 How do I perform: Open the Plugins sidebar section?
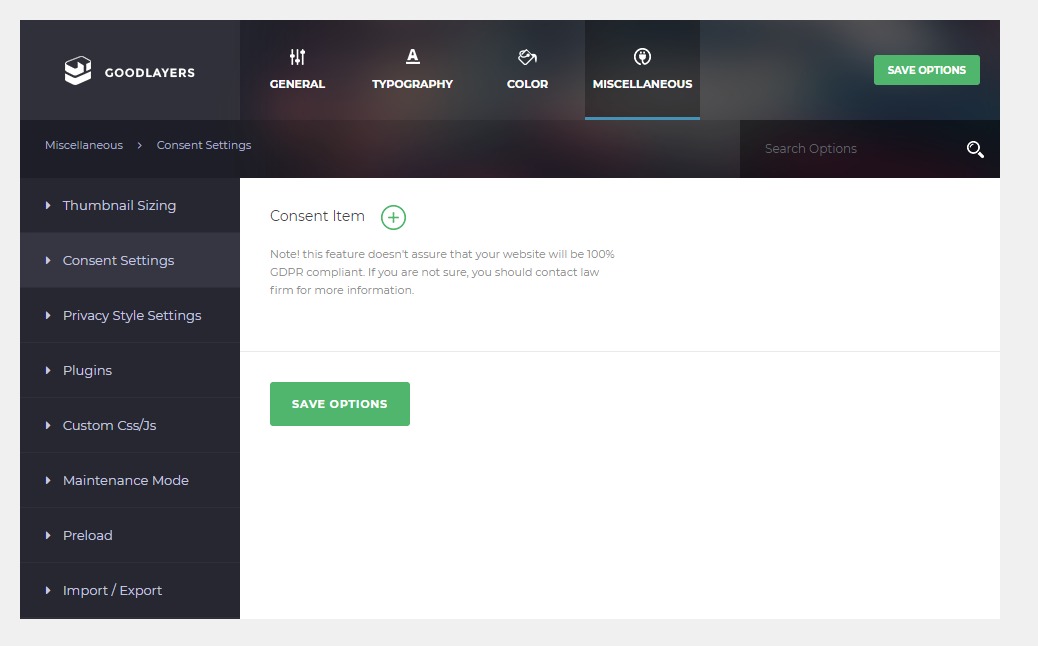point(130,370)
